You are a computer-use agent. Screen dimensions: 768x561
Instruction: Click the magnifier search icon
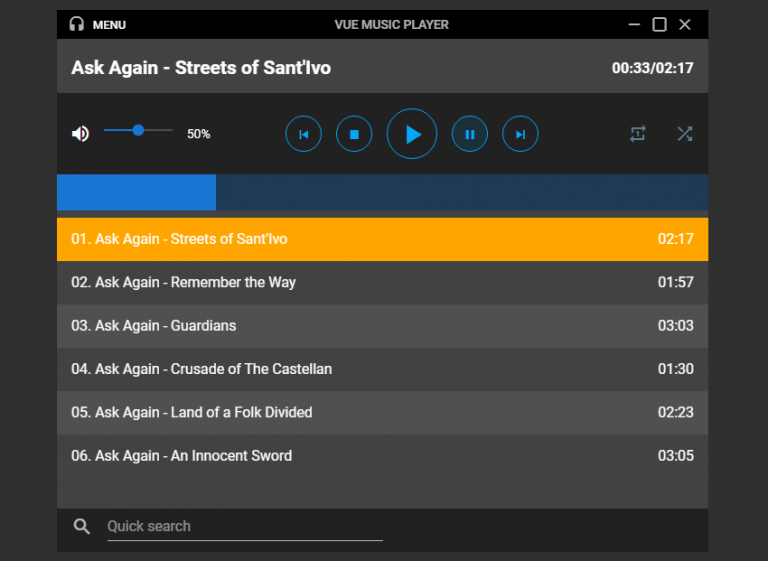(x=82, y=527)
